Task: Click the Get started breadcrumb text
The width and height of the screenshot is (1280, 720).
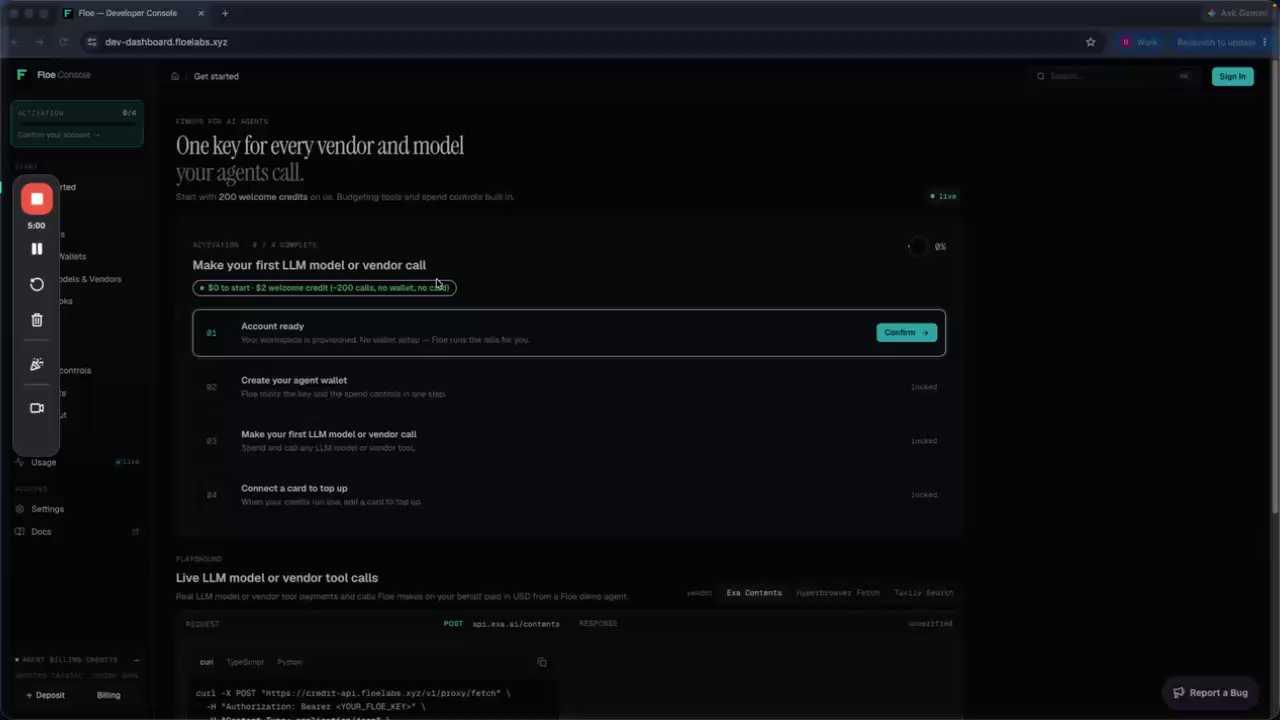Action: (216, 76)
